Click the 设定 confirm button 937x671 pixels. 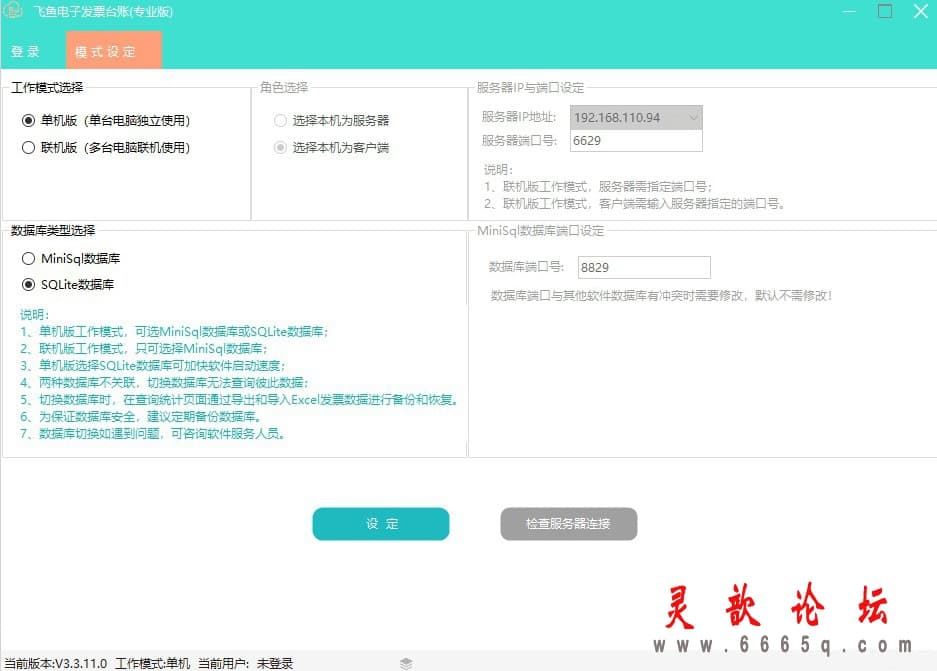381,524
